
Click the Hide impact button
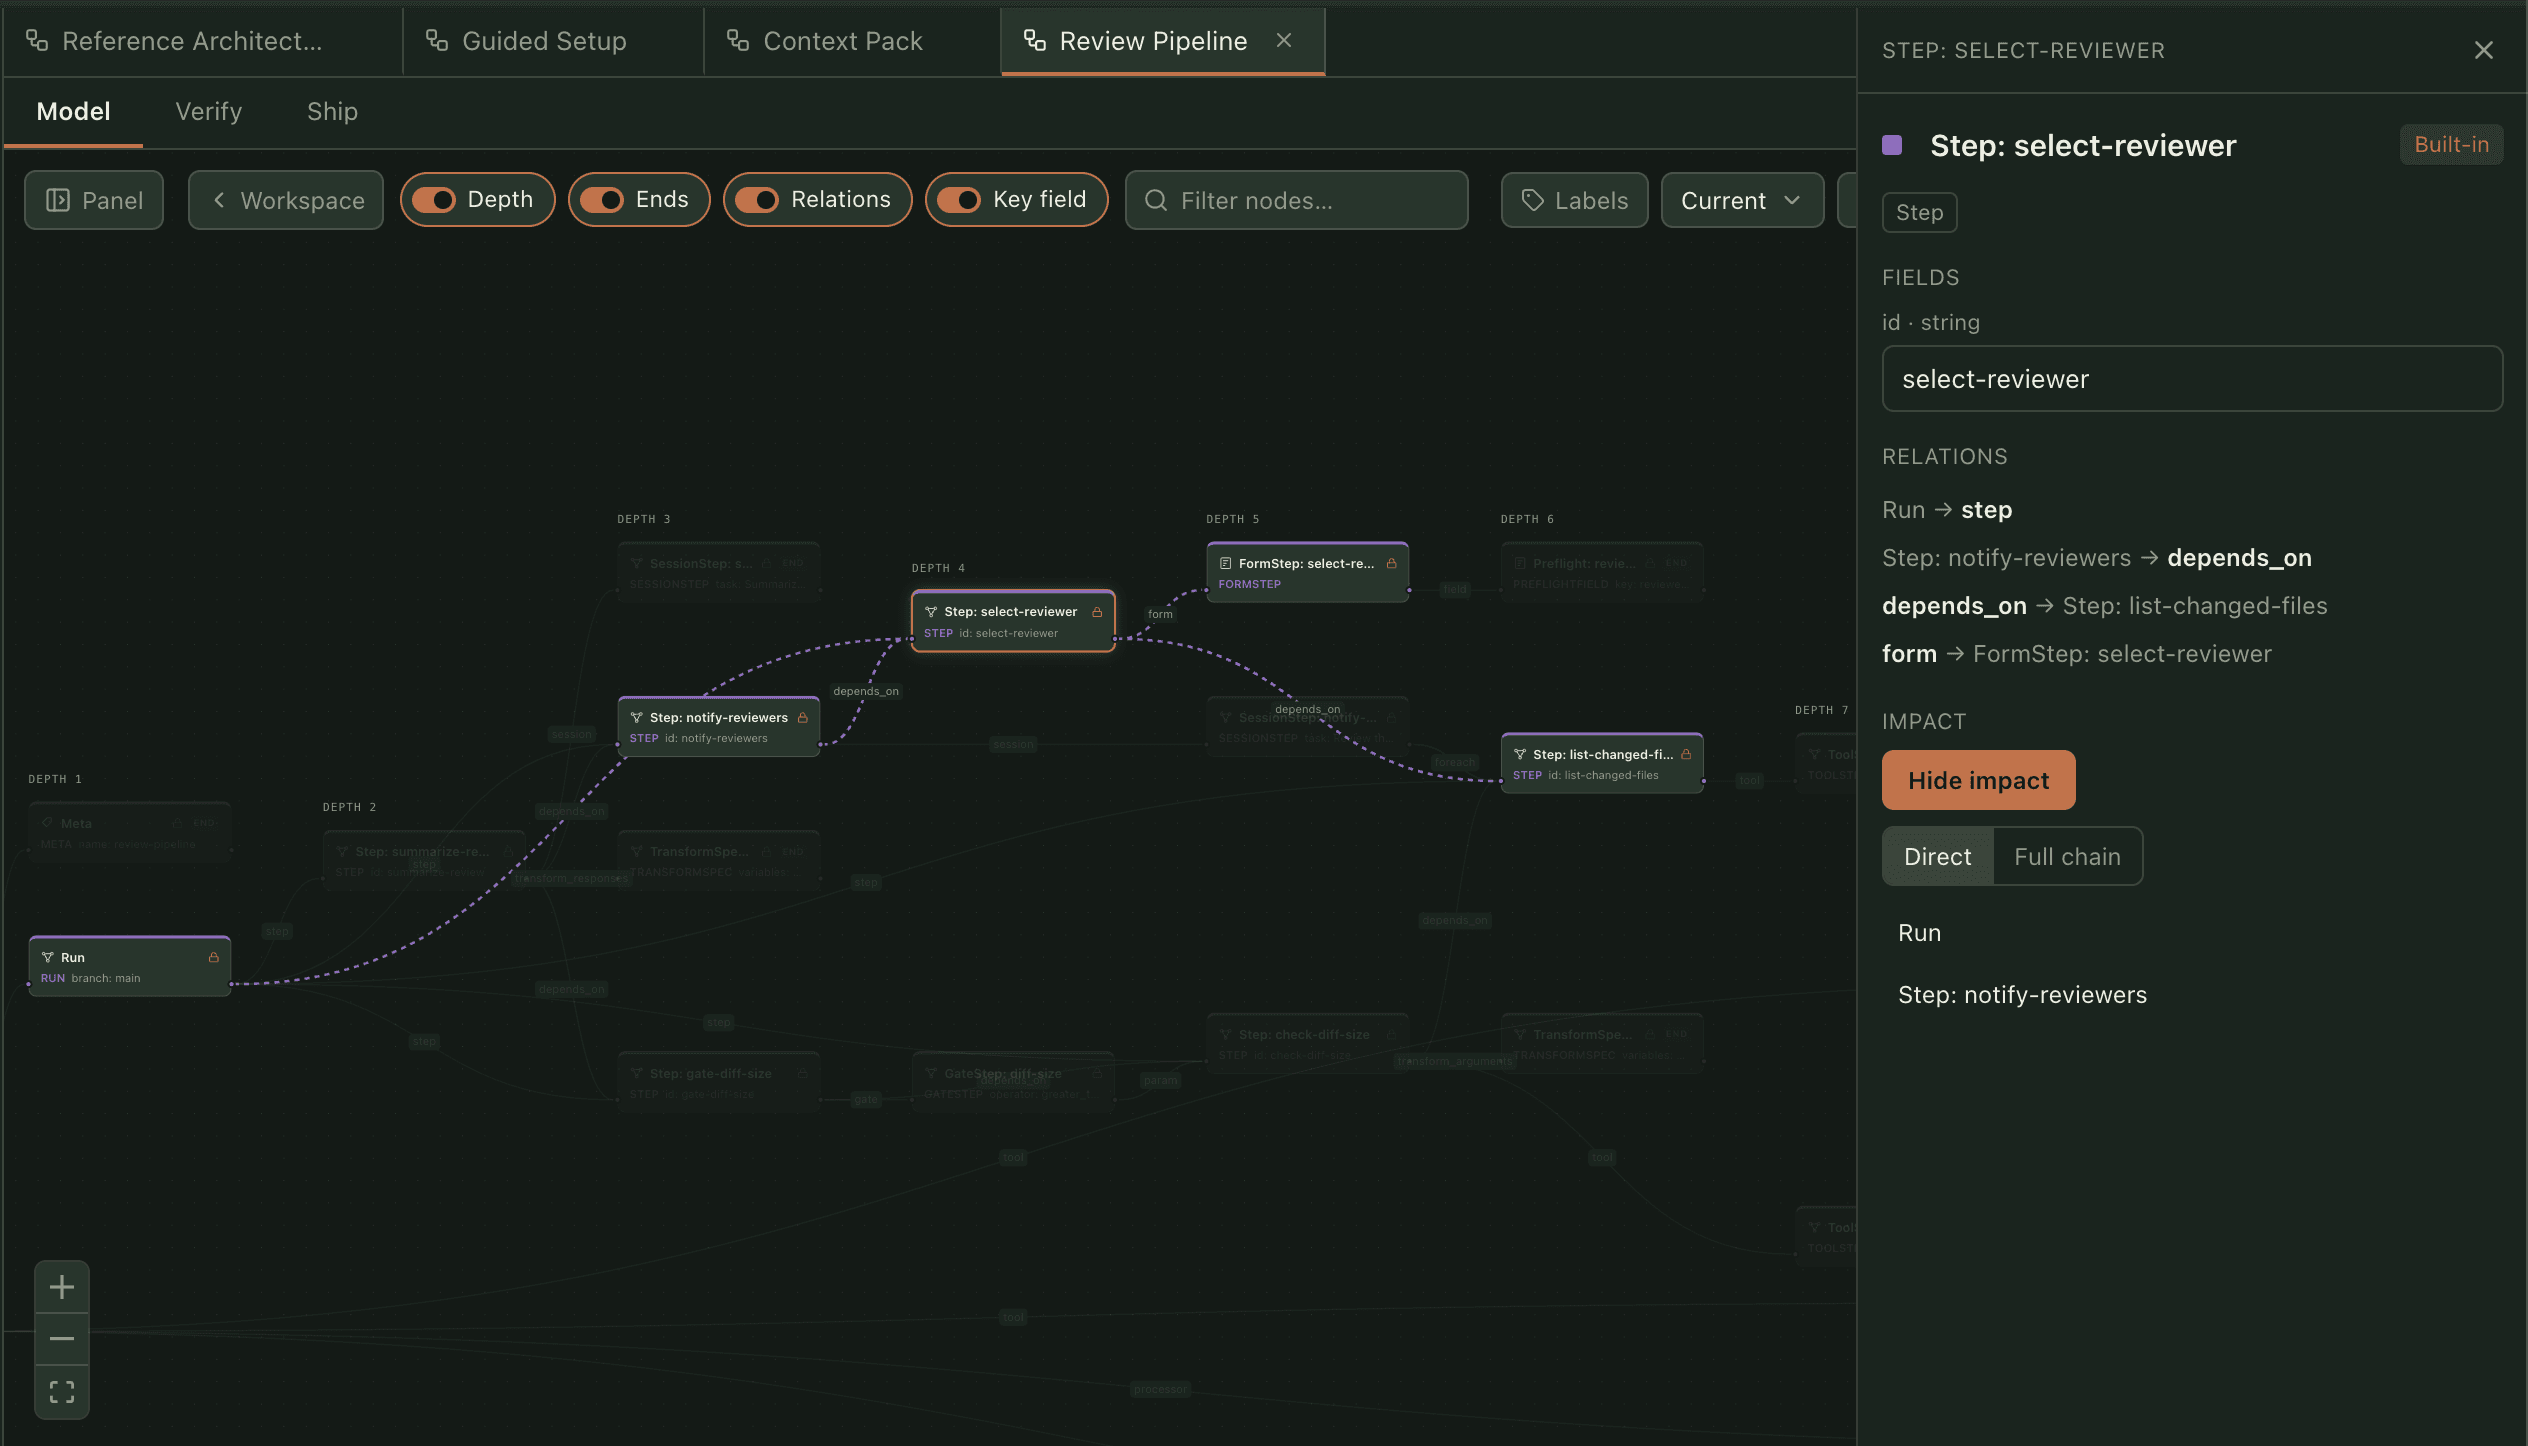[1978, 780]
